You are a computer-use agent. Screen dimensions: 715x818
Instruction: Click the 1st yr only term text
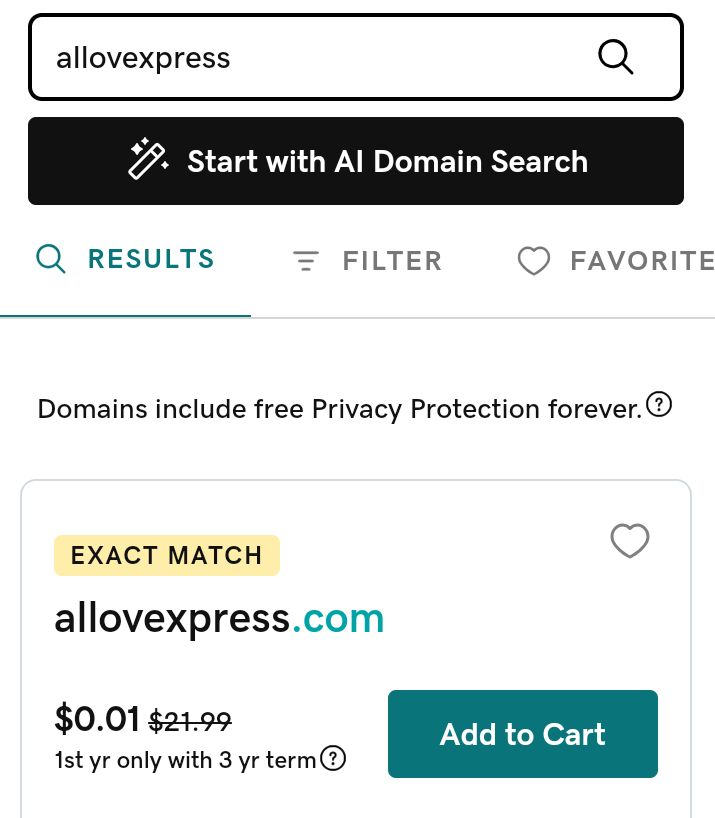click(186, 760)
